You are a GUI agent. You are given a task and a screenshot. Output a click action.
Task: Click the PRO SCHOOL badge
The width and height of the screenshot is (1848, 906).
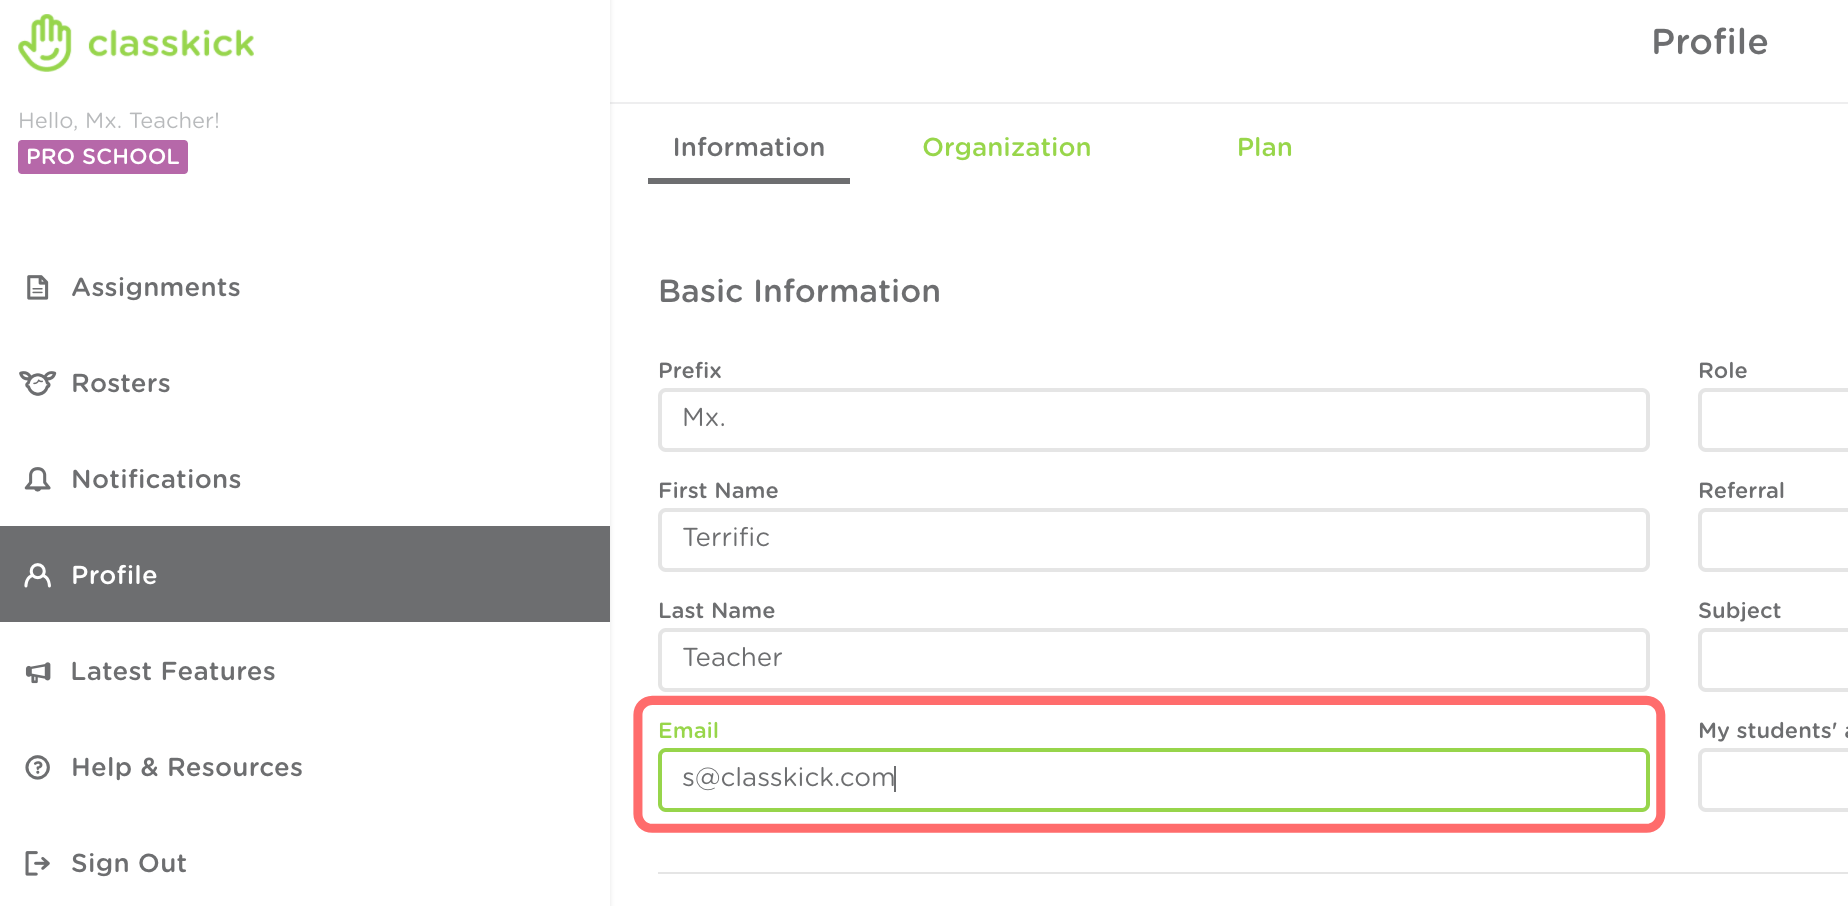point(103,157)
